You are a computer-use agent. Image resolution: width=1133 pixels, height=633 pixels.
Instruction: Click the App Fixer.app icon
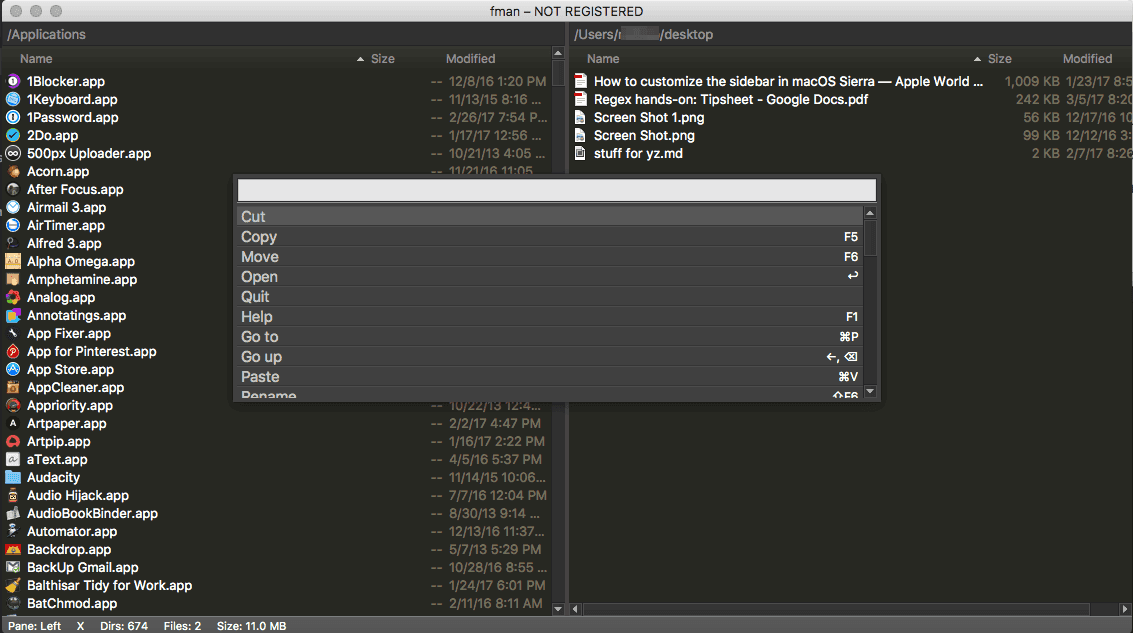click(x=13, y=333)
